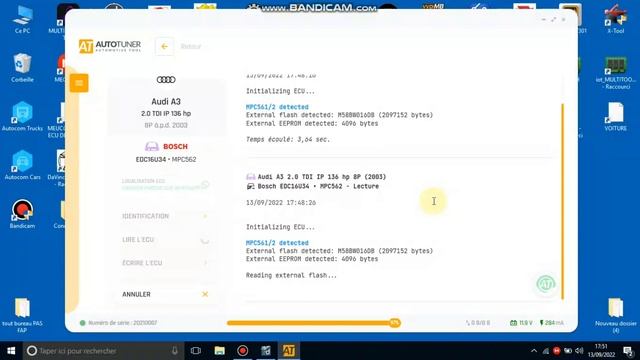The height and width of the screenshot is (360, 640).
Task: Open Nouveau dossier (4) folder
Action: coord(616,316)
